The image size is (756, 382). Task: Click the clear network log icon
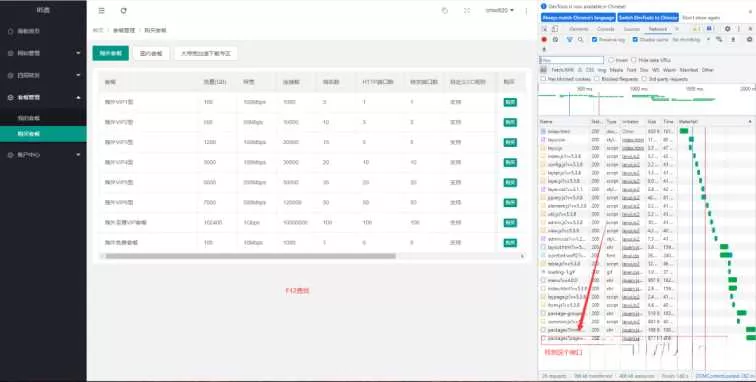click(555, 40)
